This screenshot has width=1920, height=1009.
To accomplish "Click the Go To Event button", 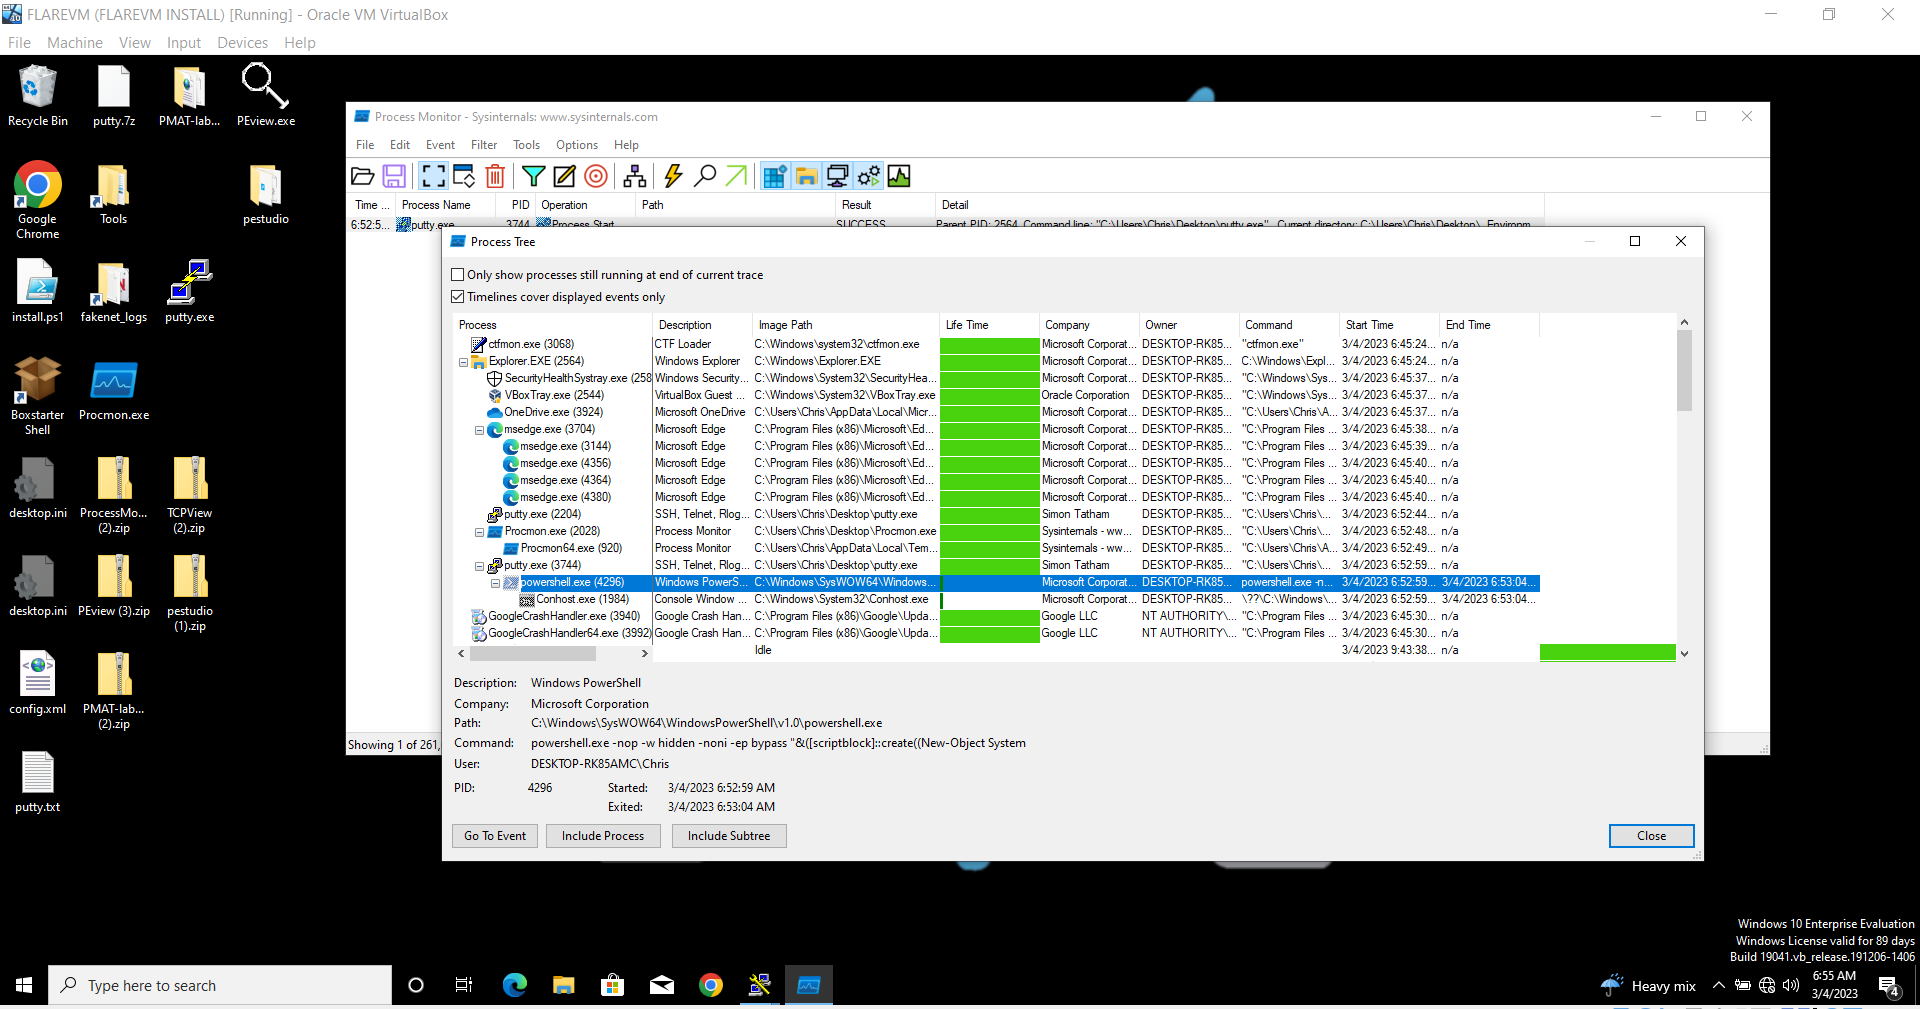I will [x=495, y=836].
